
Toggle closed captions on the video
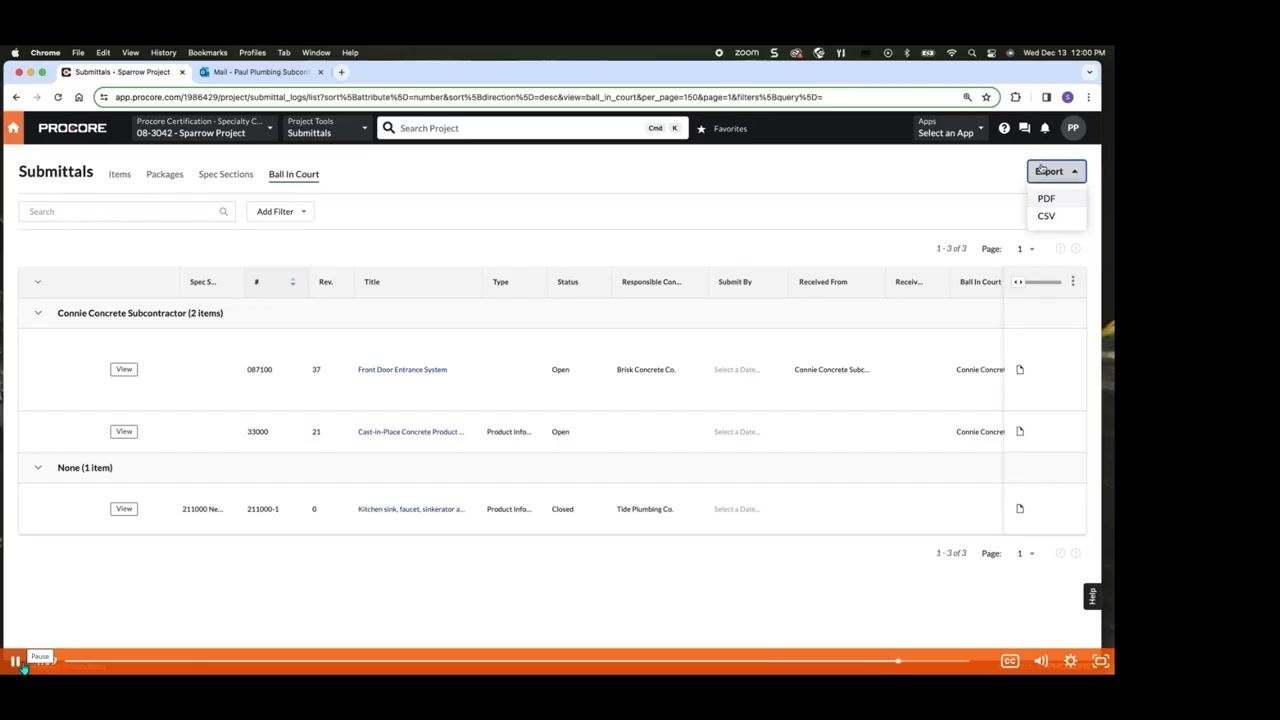tap(1010, 661)
